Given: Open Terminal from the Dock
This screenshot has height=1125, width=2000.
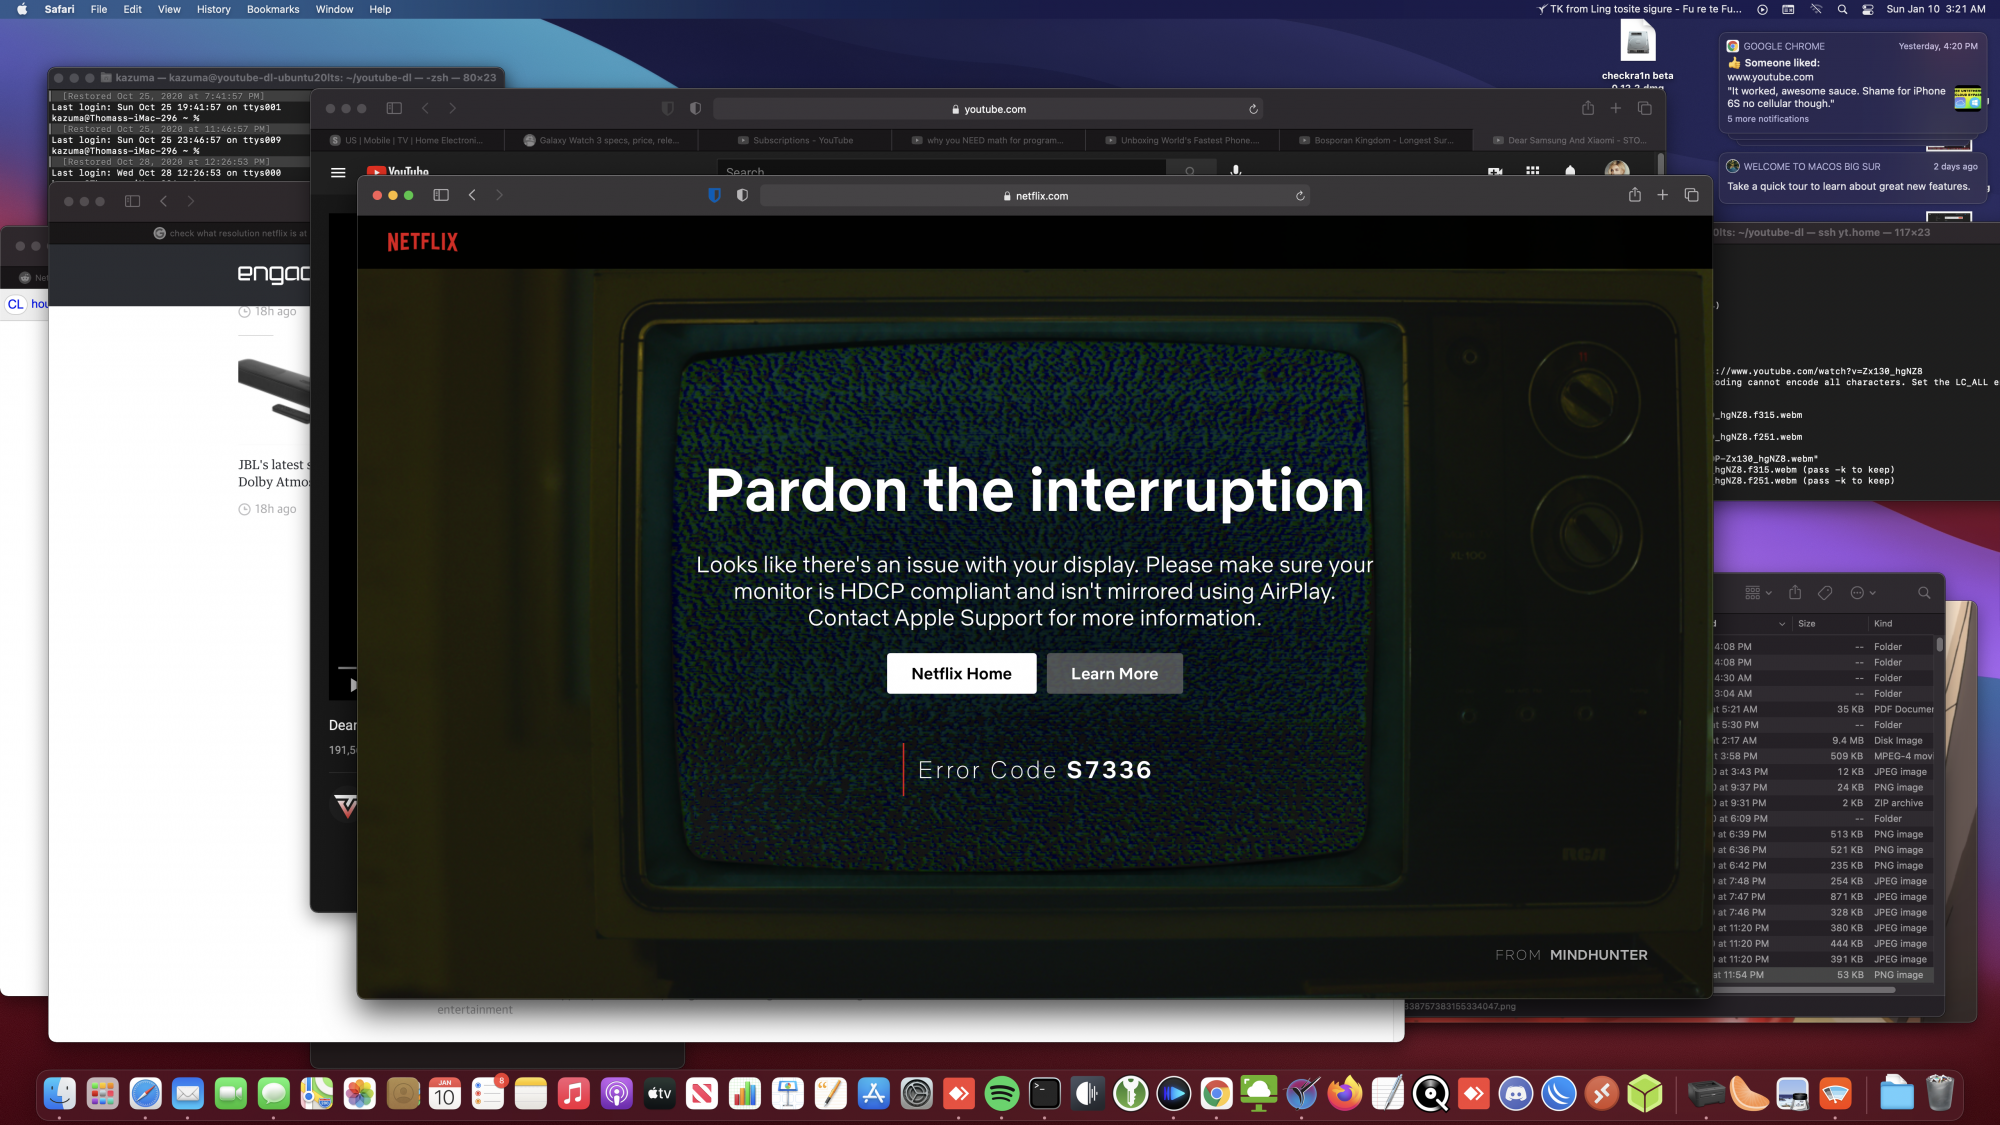Looking at the screenshot, I should pos(1045,1094).
